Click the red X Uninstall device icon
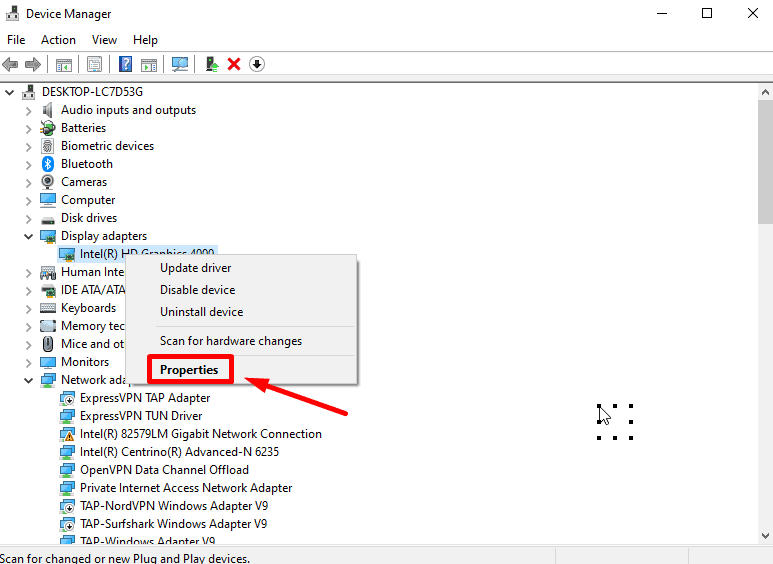773x564 pixels. click(x=234, y=64)
